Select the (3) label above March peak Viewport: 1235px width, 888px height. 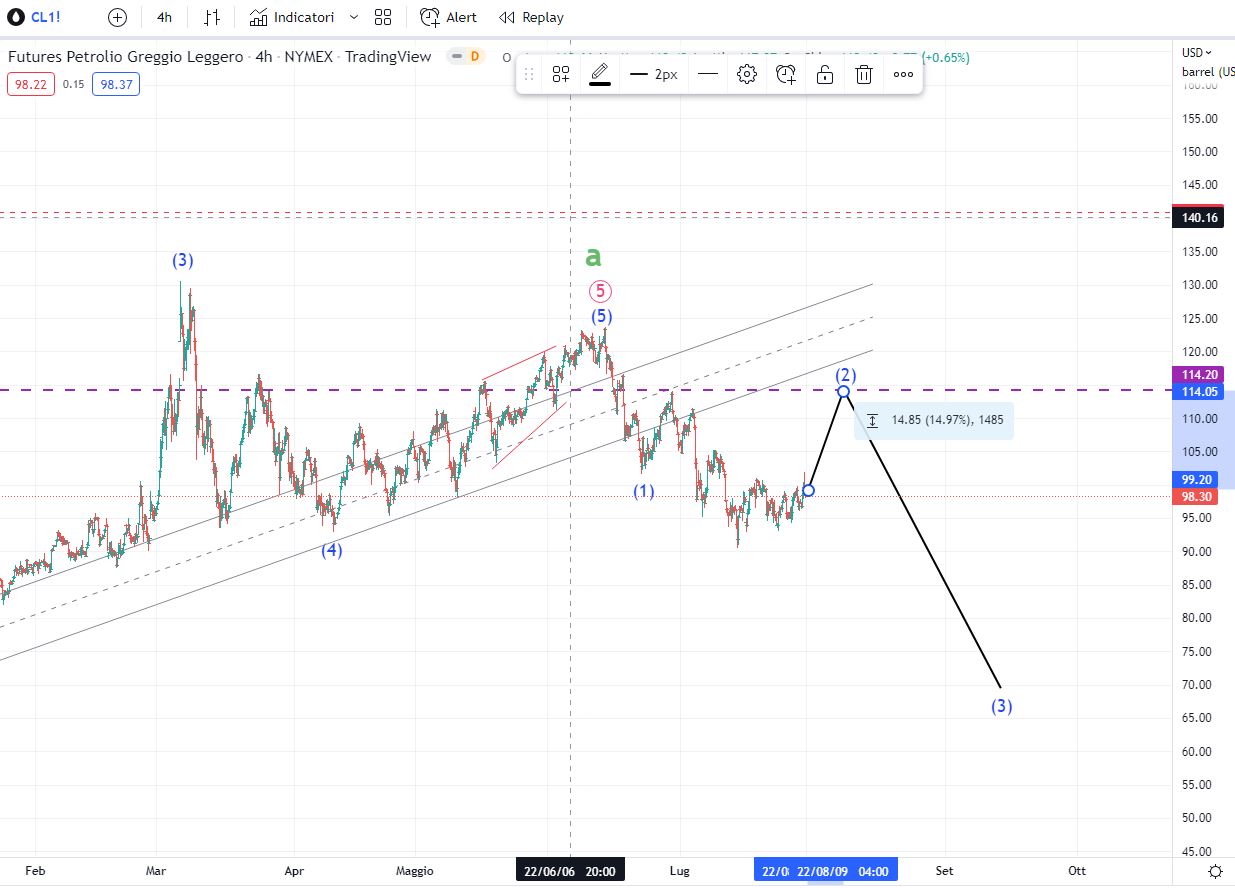coord(182,260)
